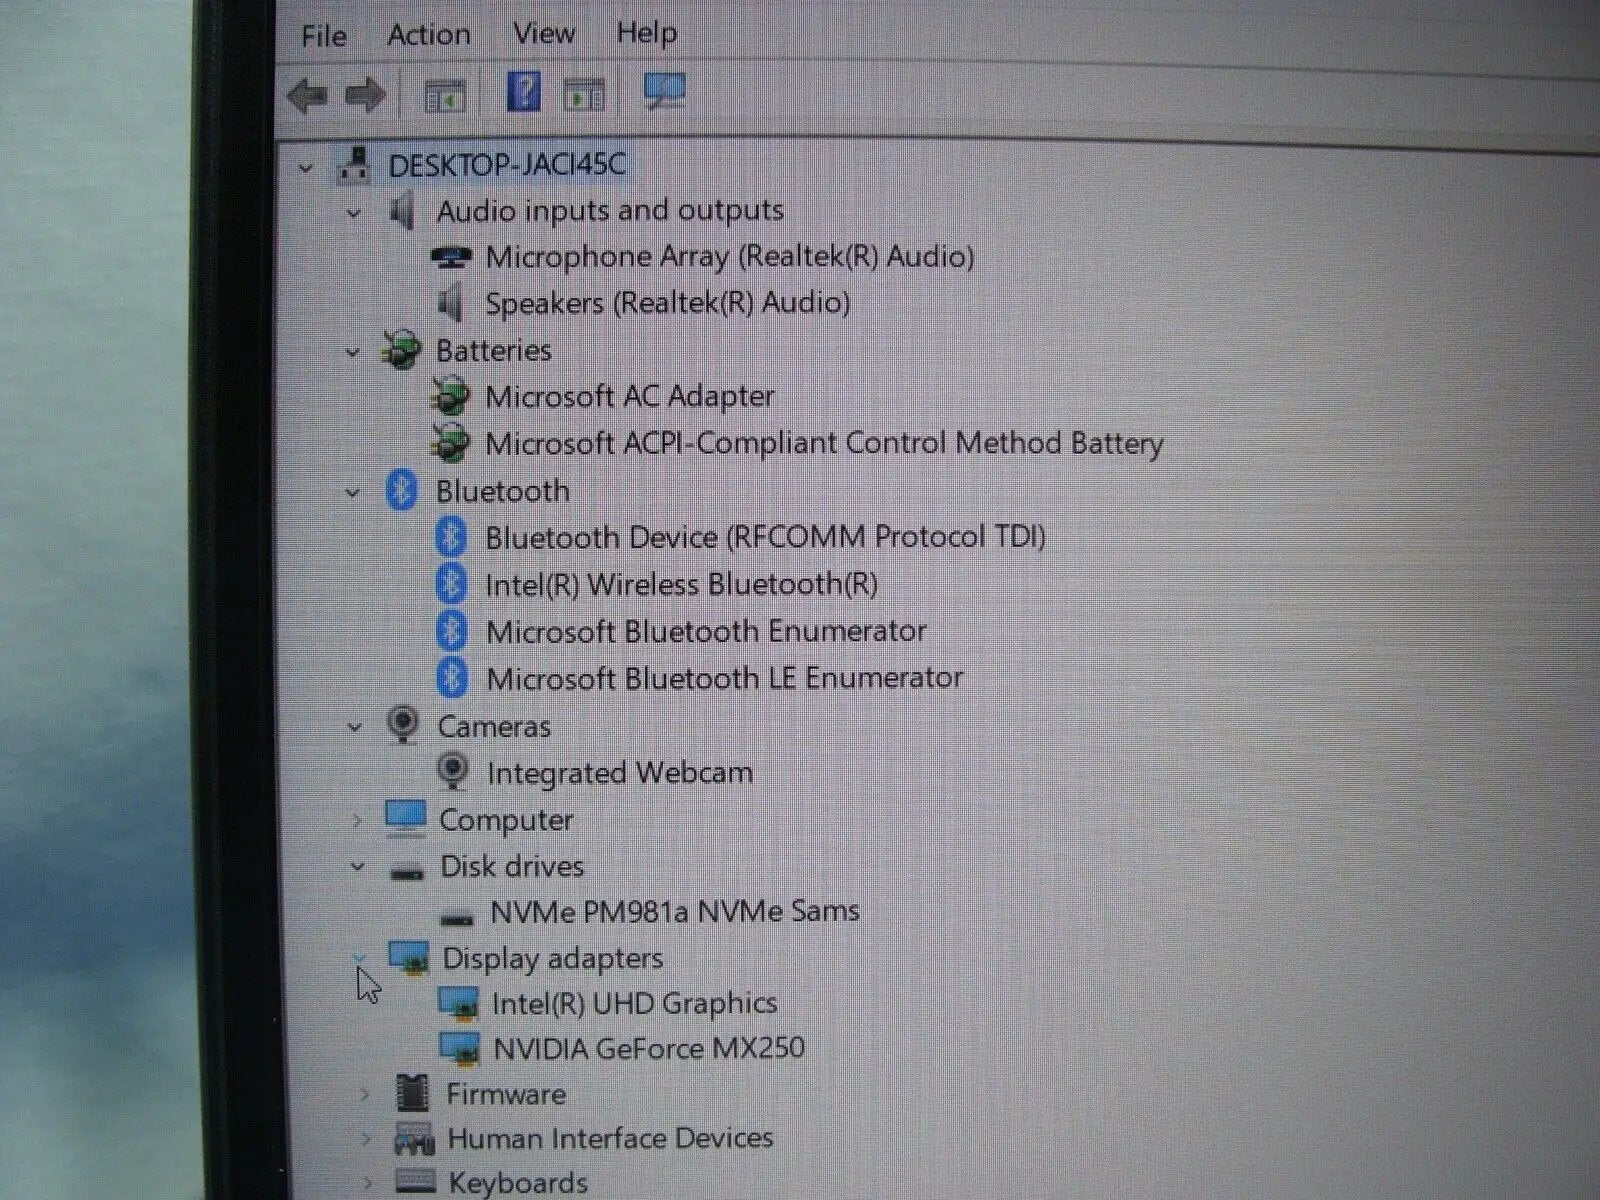This screenshot has height=1200, width=1600.
Task: Select Bluetooth Device (RFCOMM Protocol TDI)
Action: point(765,538)
